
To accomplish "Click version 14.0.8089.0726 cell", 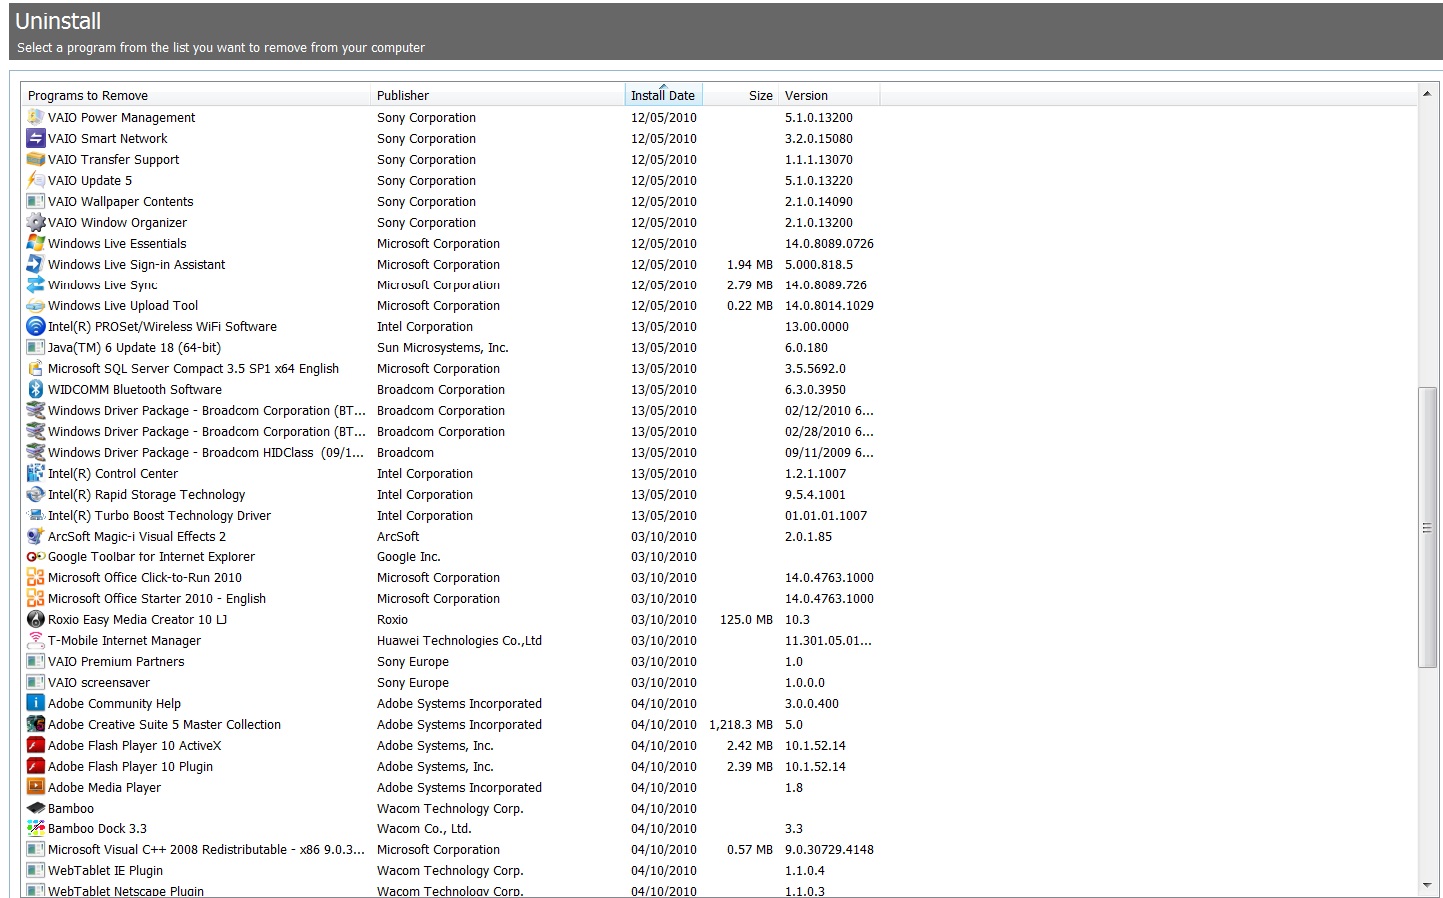I will 829,243.
